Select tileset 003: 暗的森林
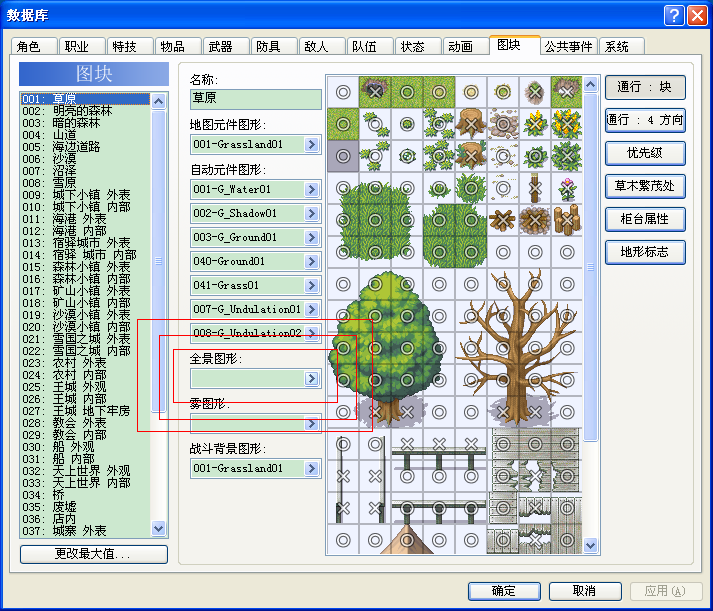Screen dimensions: 713x611 point(85,123)
